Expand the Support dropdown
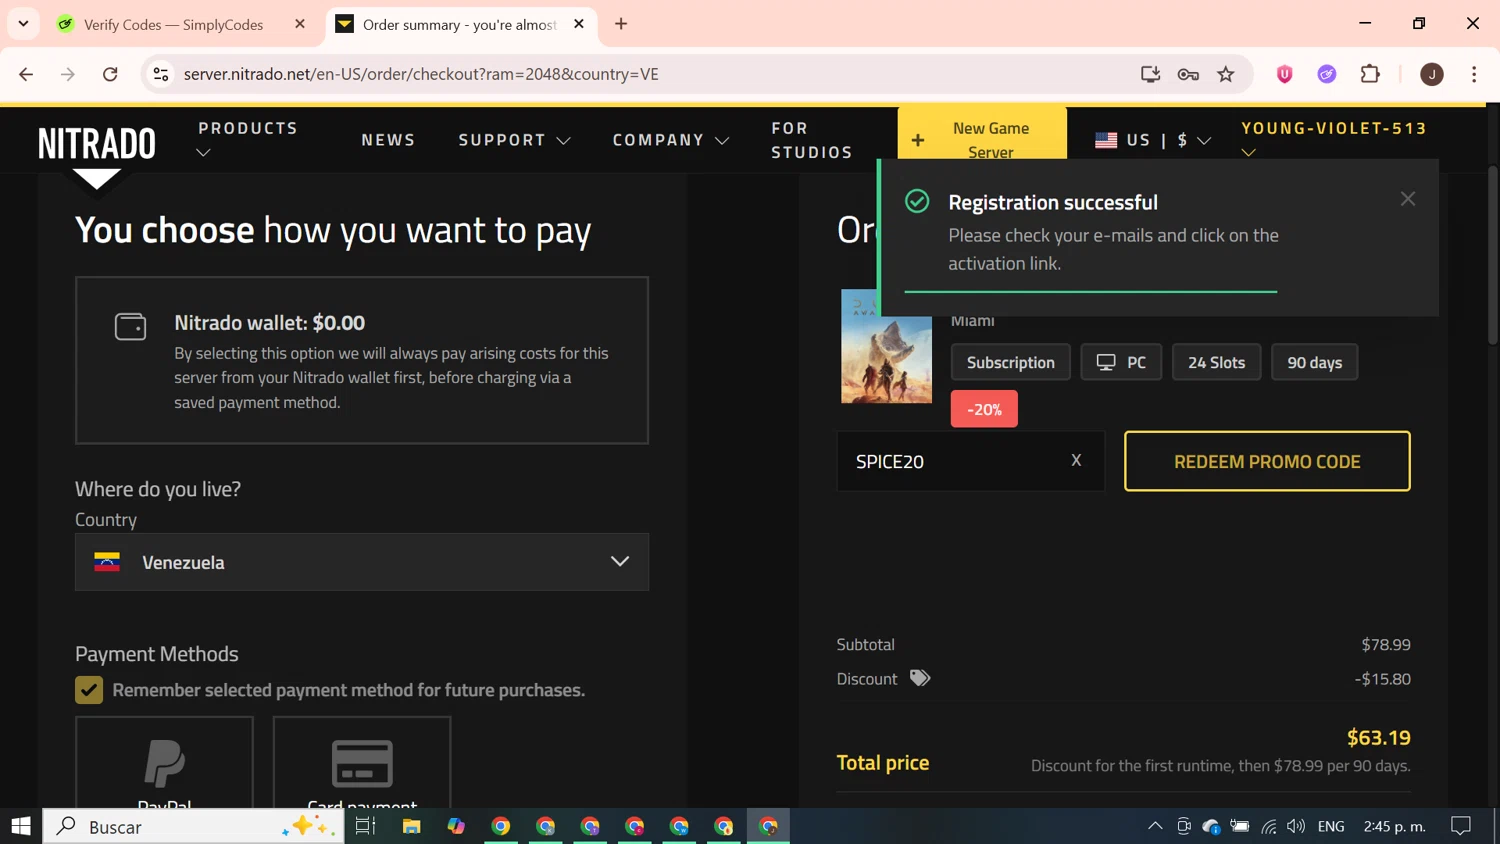Viewport: 1500px width, 844px height. [514, 140]
